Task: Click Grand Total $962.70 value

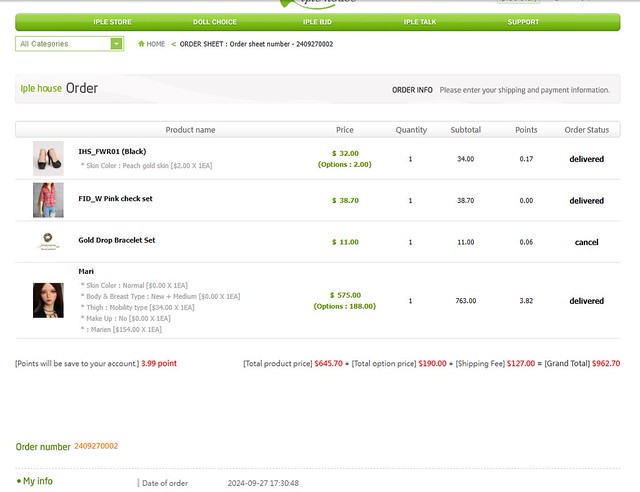Action: [x=606, y=363]
